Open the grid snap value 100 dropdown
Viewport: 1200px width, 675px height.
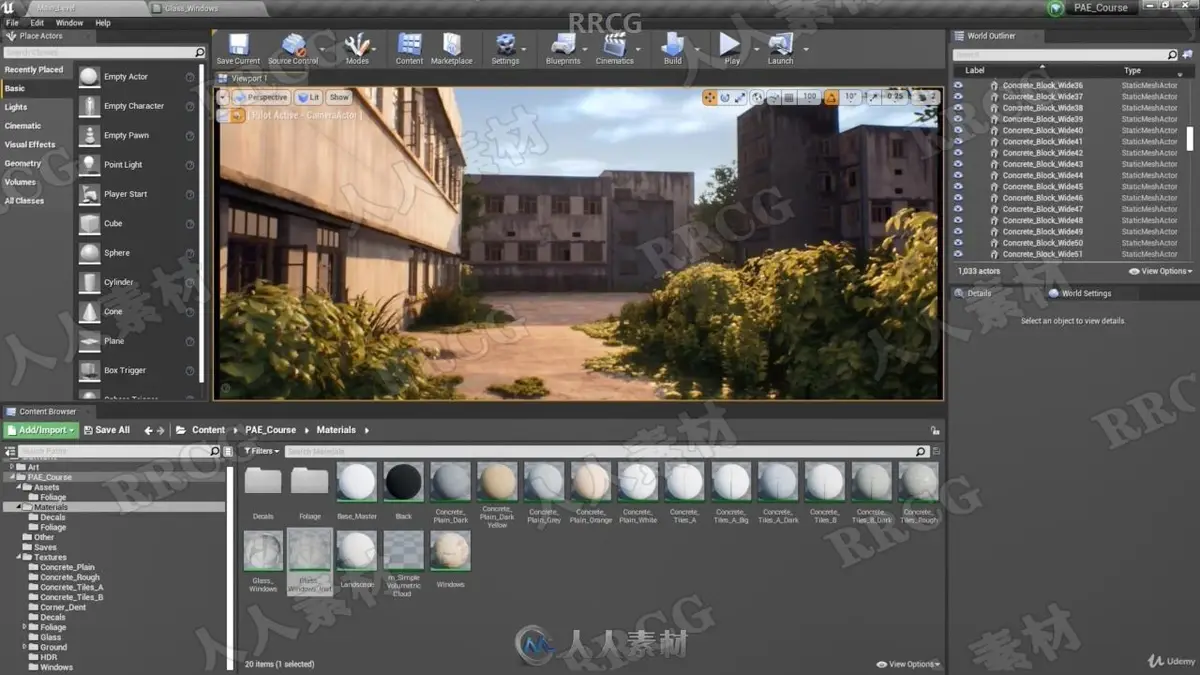[x=809, y=97]
